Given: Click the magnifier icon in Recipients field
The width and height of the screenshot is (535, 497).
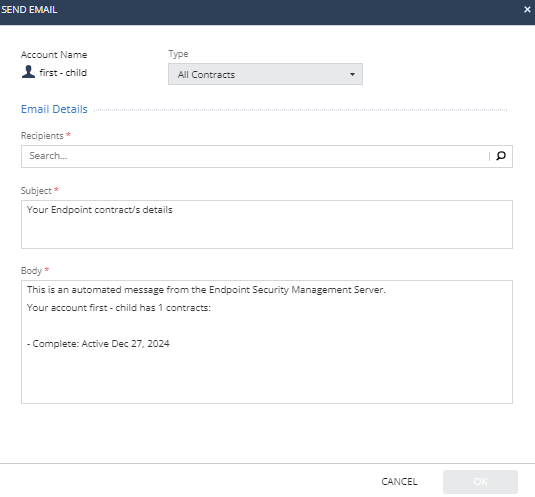Looking at the screenshot, I should 501,156.
